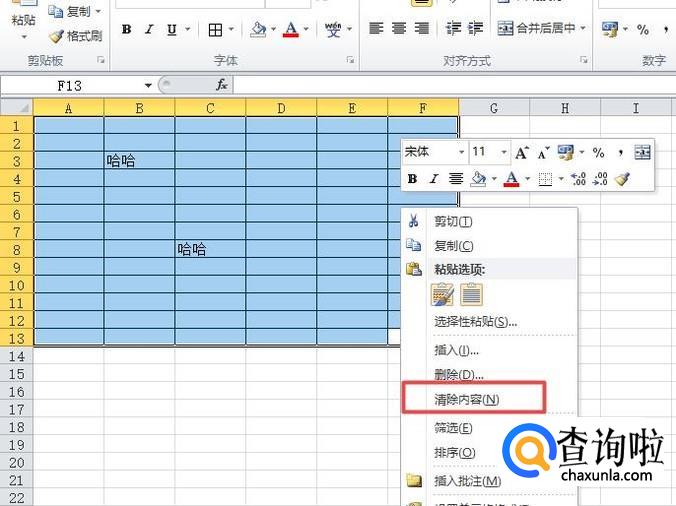Screen dimensions: 676x506
Task: Apply fill color in mini toolbar
Action: (x=479, y=178)
